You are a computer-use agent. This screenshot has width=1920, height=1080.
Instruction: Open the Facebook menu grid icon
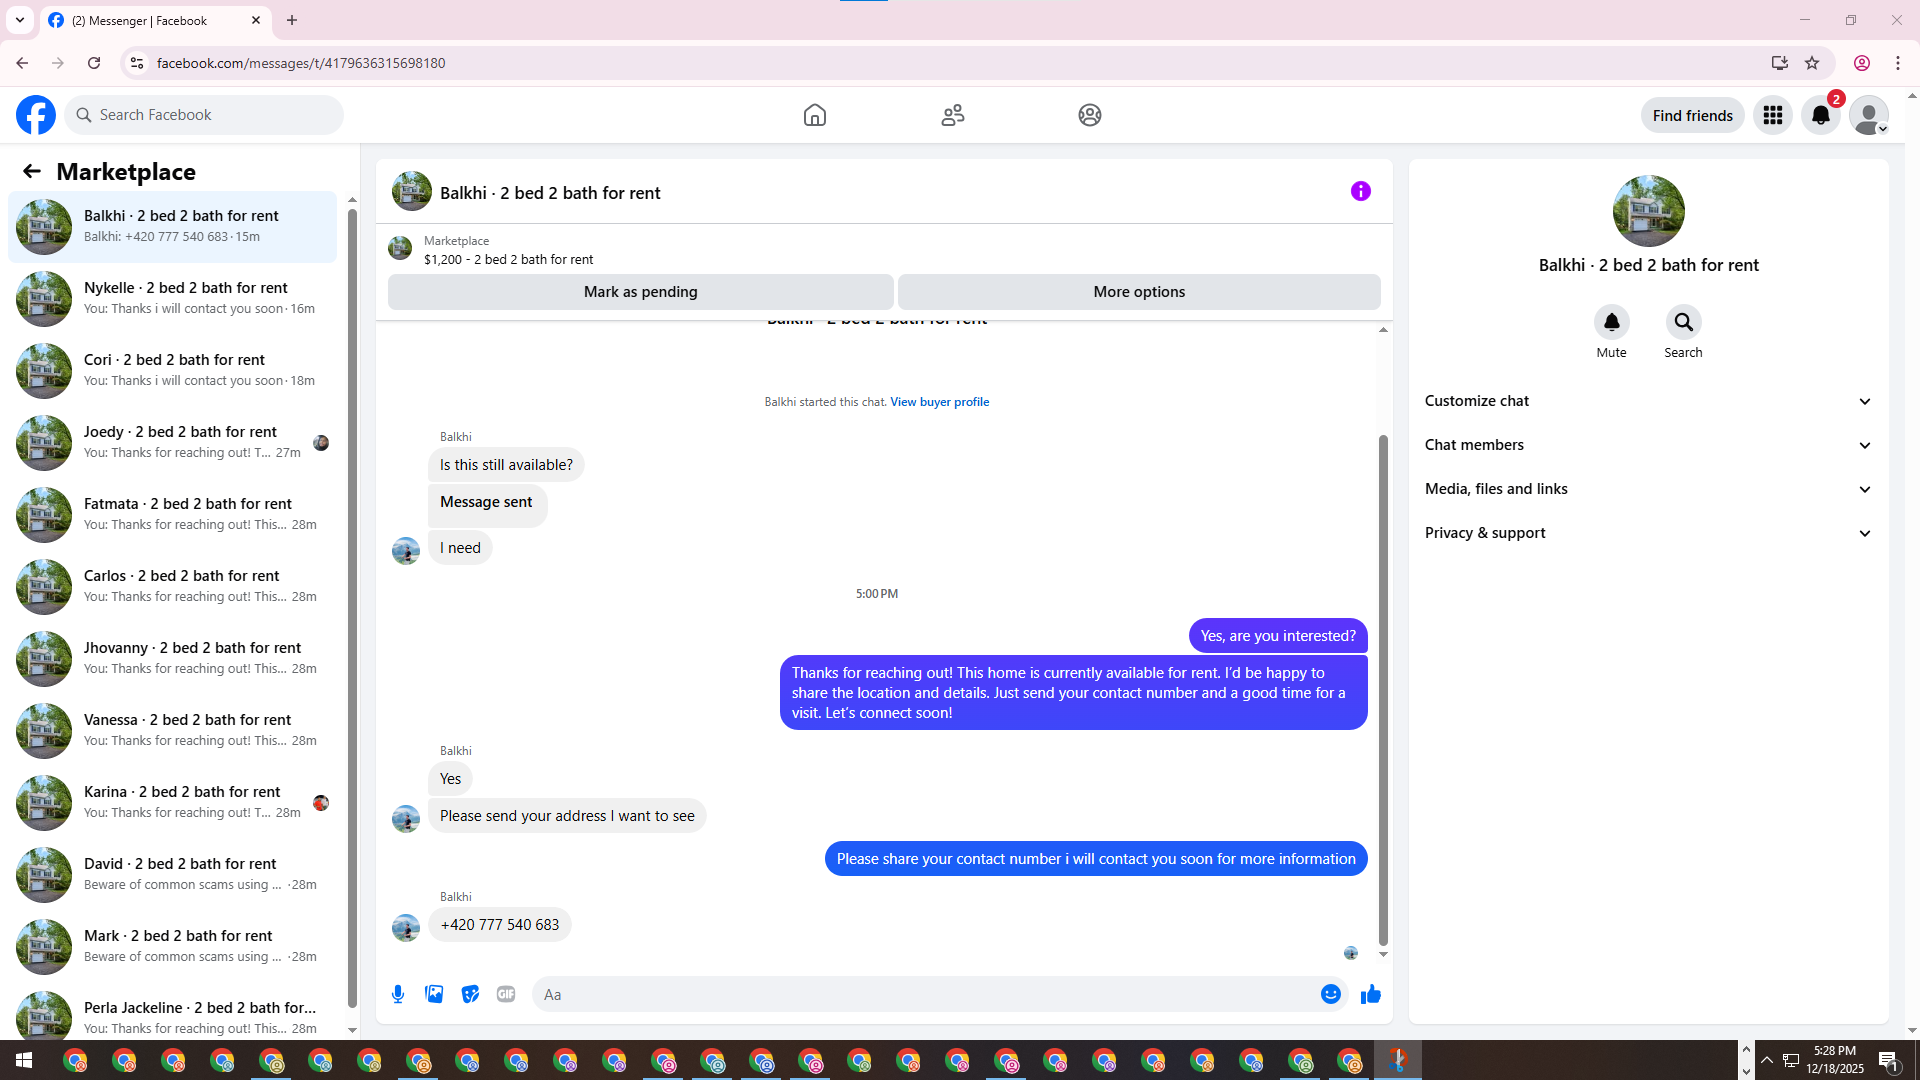(x=1773, y=115)
